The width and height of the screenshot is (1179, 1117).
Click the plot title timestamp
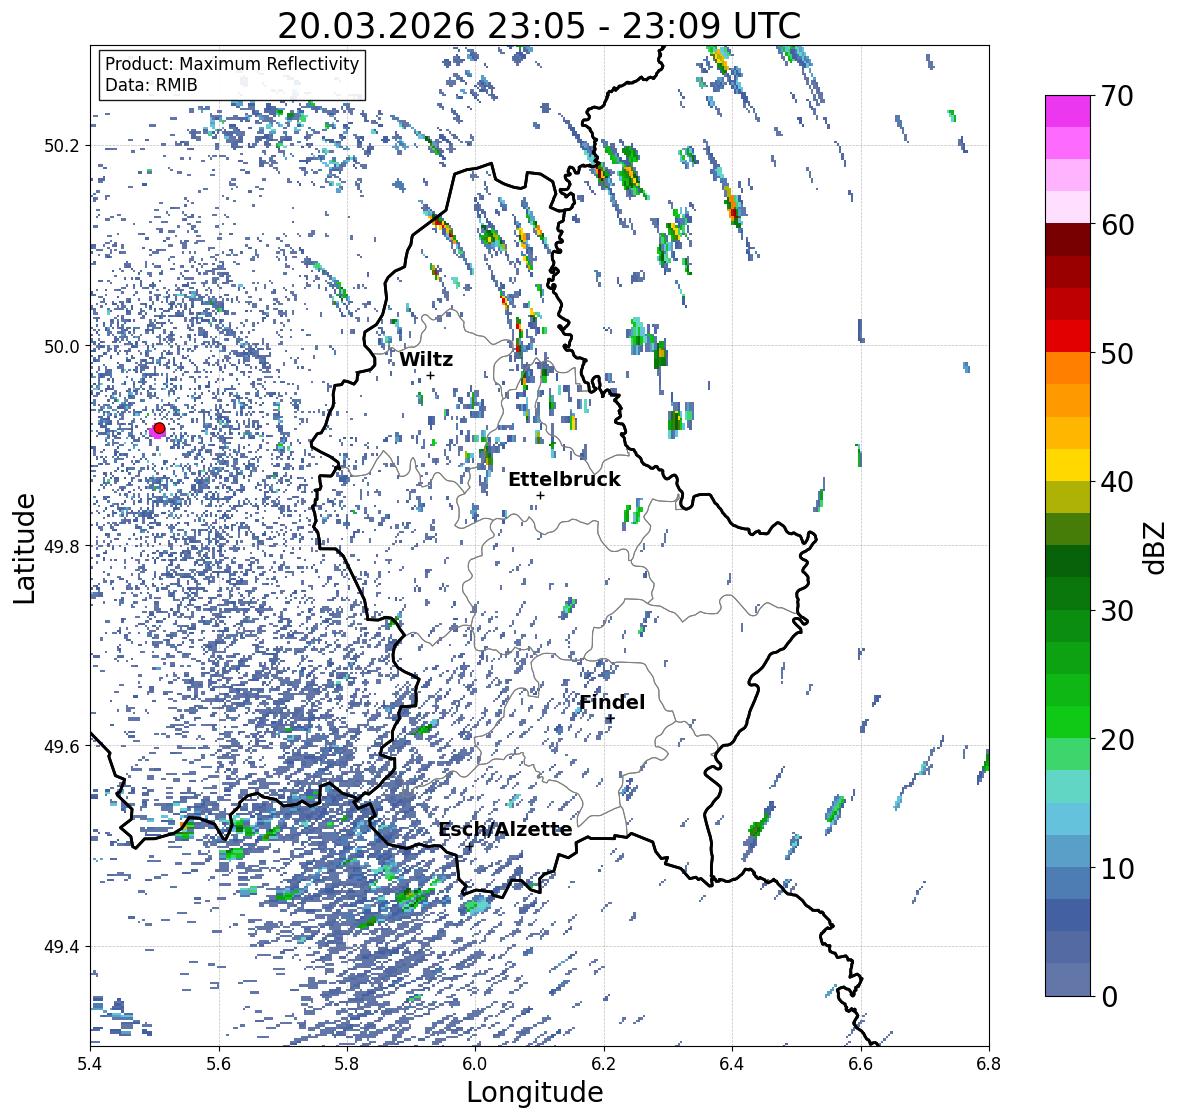point(539,26)
